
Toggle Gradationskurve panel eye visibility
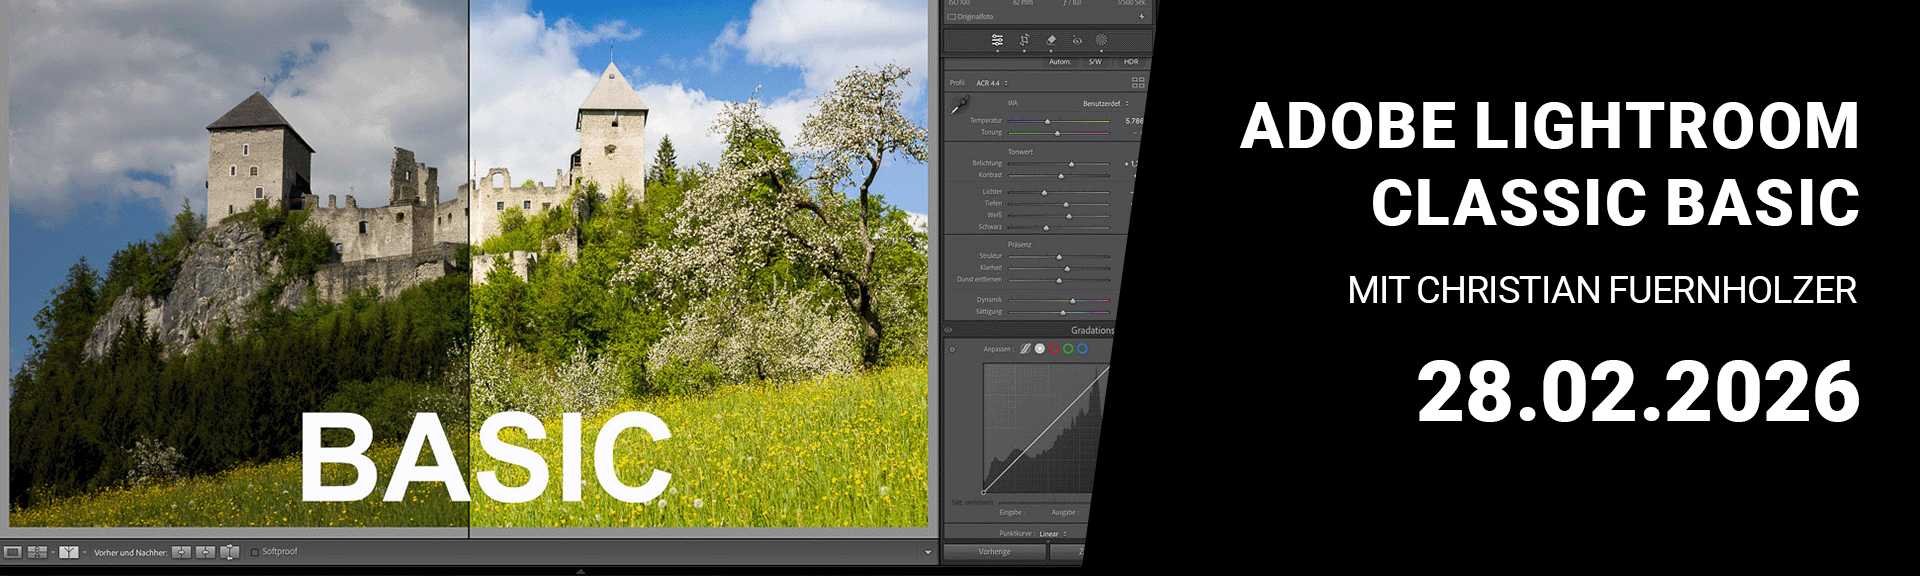[949, 330]
